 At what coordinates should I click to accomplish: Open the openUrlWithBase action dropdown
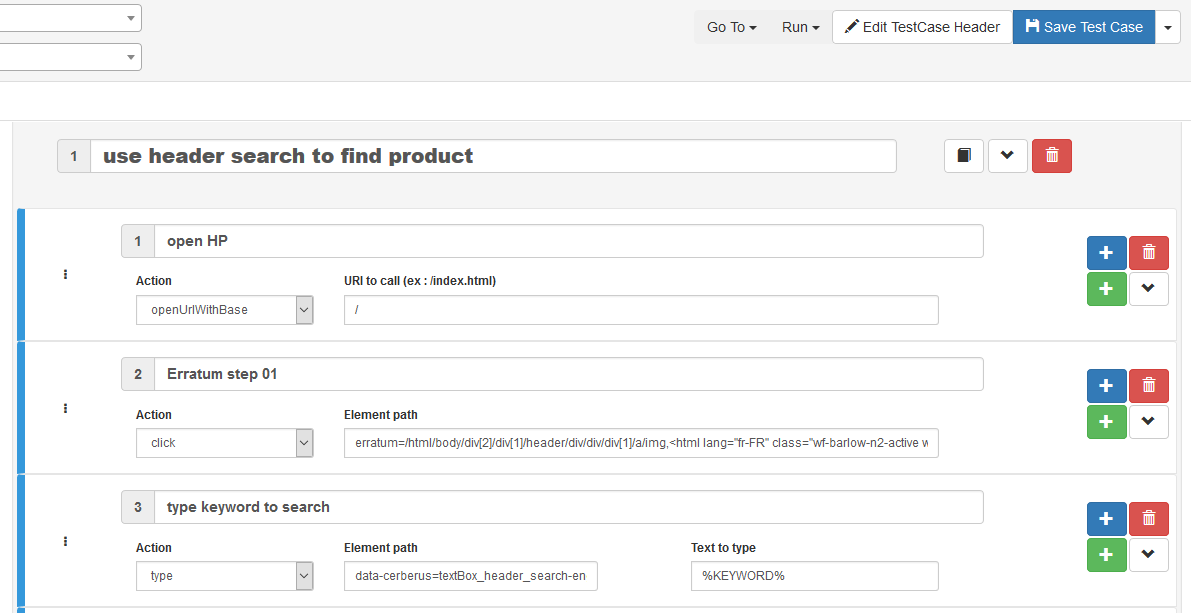[225, 310]
